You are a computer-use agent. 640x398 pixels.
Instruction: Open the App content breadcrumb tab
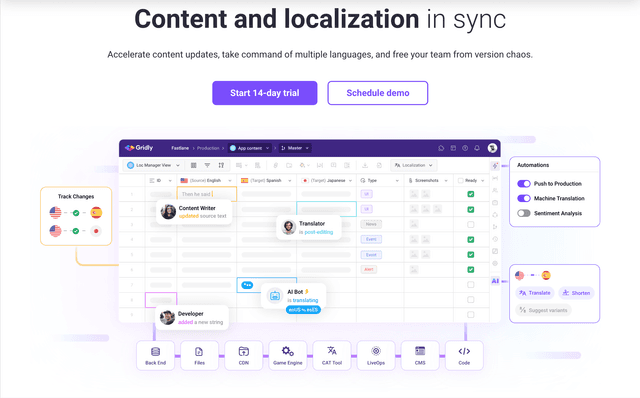(x=250, y=148)
